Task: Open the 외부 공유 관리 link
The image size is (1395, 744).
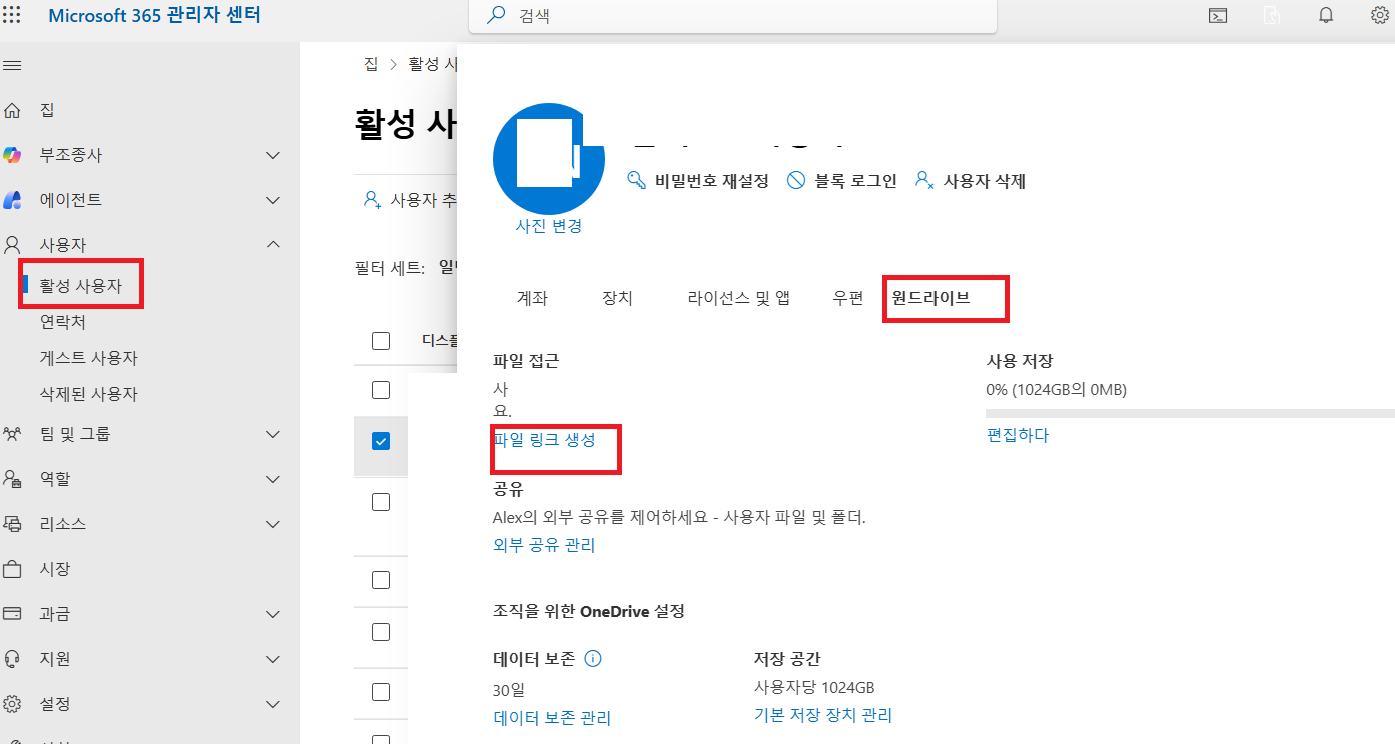Action: [544, 545]
